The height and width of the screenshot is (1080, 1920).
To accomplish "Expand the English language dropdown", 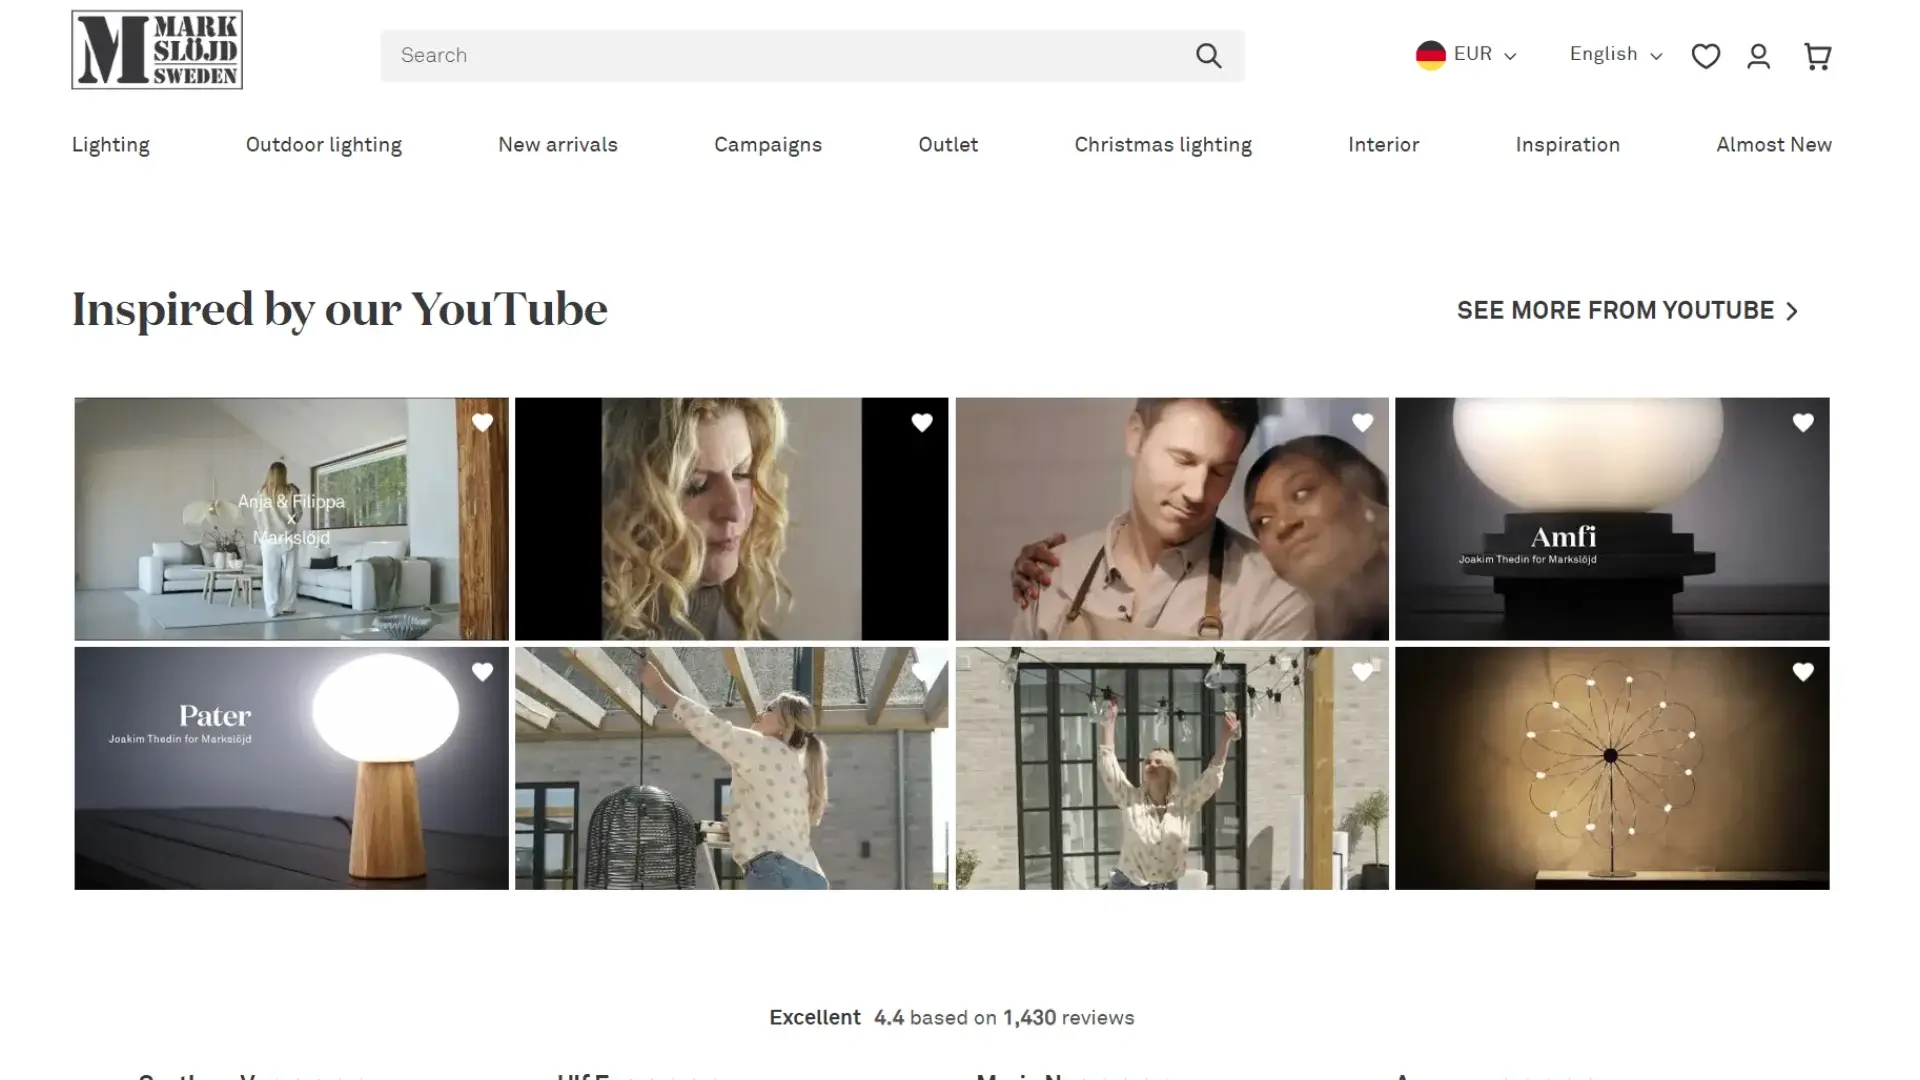I will coord(1616,55).
